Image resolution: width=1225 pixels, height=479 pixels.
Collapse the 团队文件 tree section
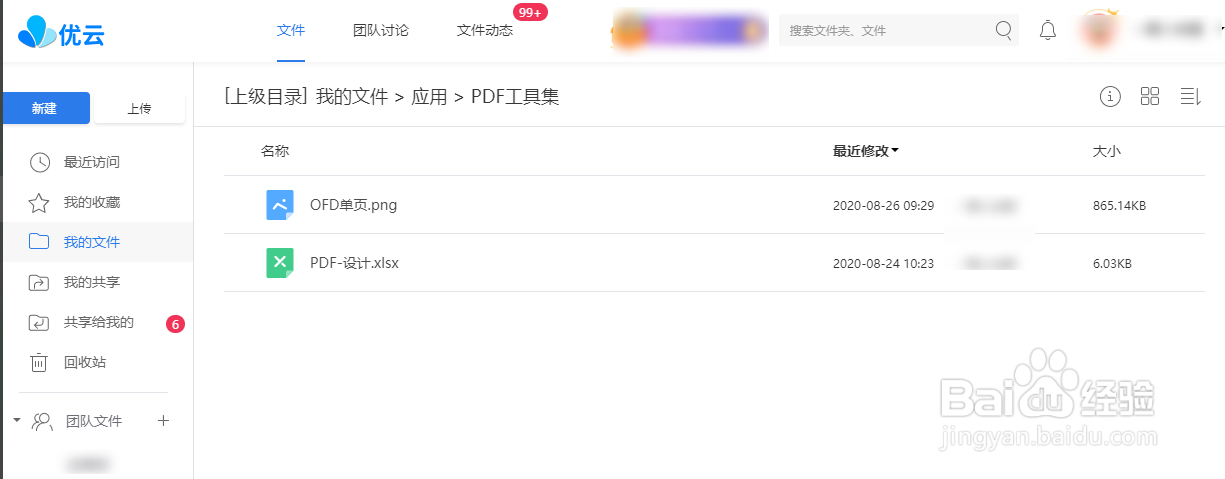pos(16,421)
